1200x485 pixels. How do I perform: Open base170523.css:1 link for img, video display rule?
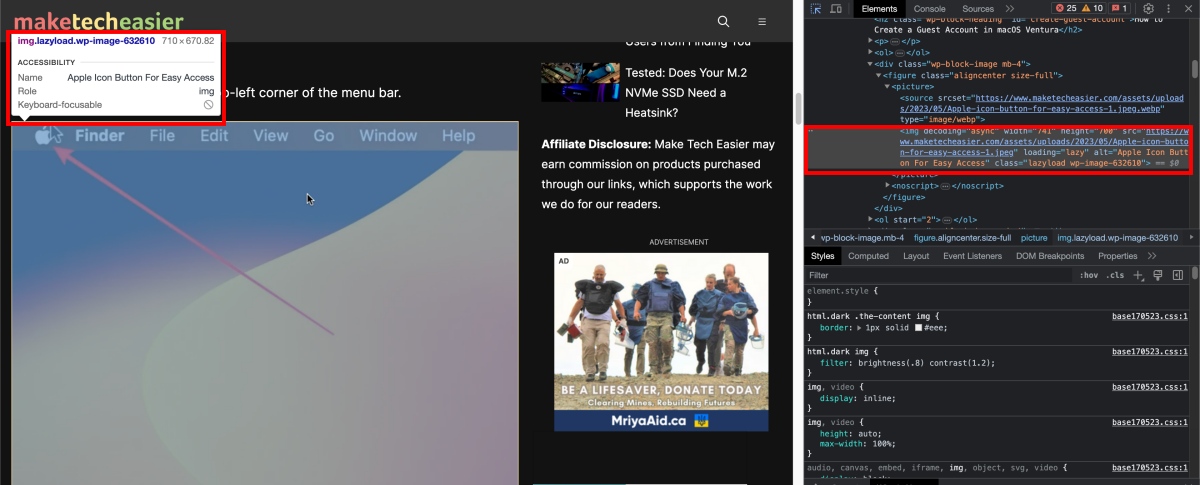(x=1149, y=386)
